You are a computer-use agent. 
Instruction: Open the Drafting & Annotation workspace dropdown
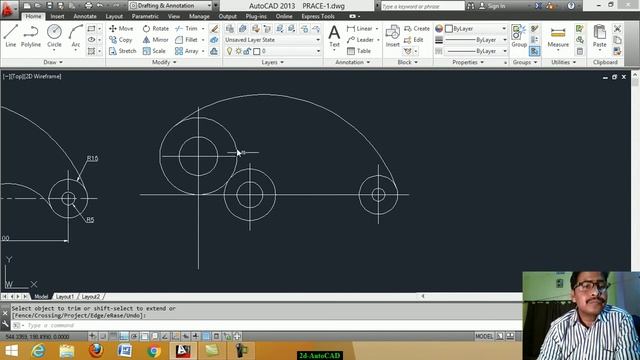[x=171, y=6]
